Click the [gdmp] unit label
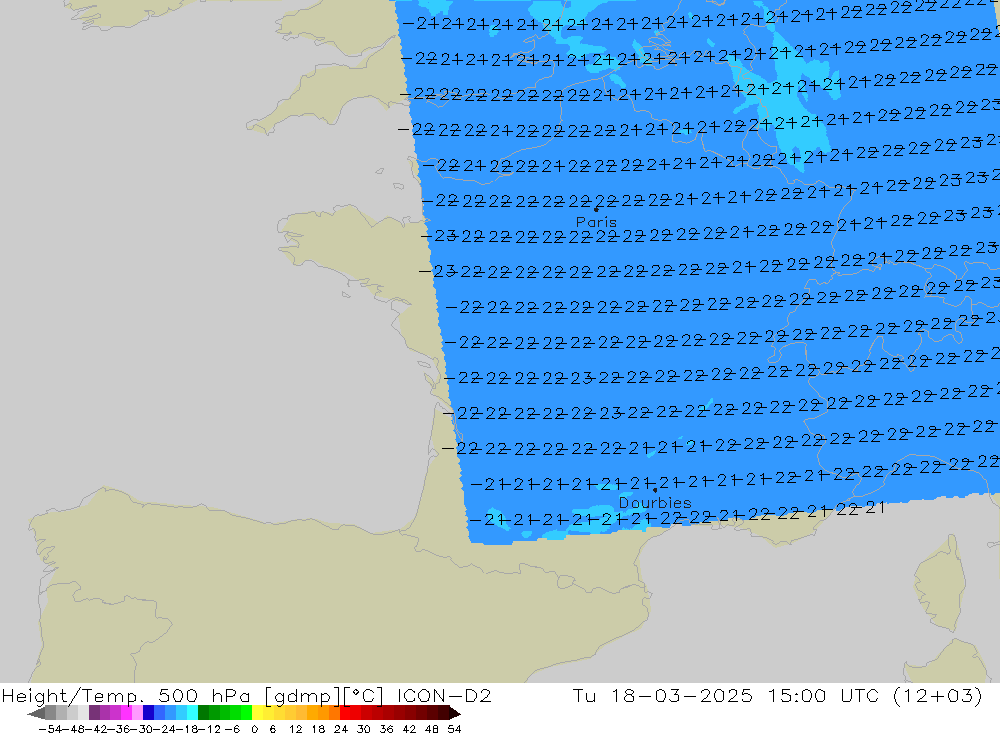 pos(301,696)
